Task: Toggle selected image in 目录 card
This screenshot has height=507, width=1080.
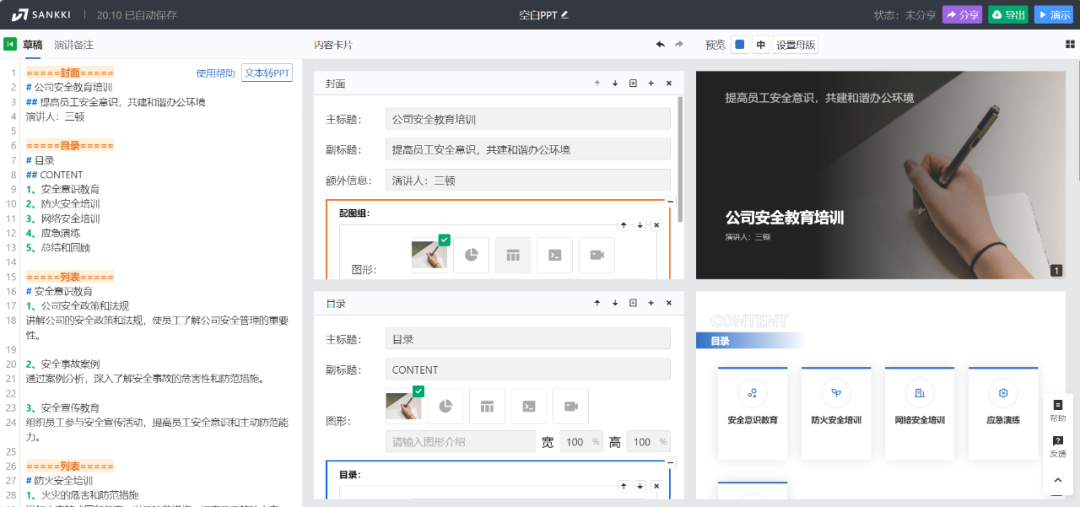Action: click(404, 406)
